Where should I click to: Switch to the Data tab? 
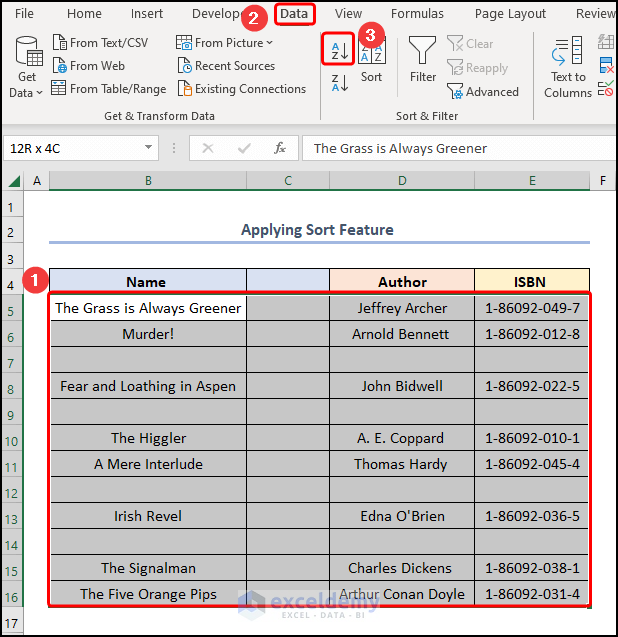(x=294, y=14)
